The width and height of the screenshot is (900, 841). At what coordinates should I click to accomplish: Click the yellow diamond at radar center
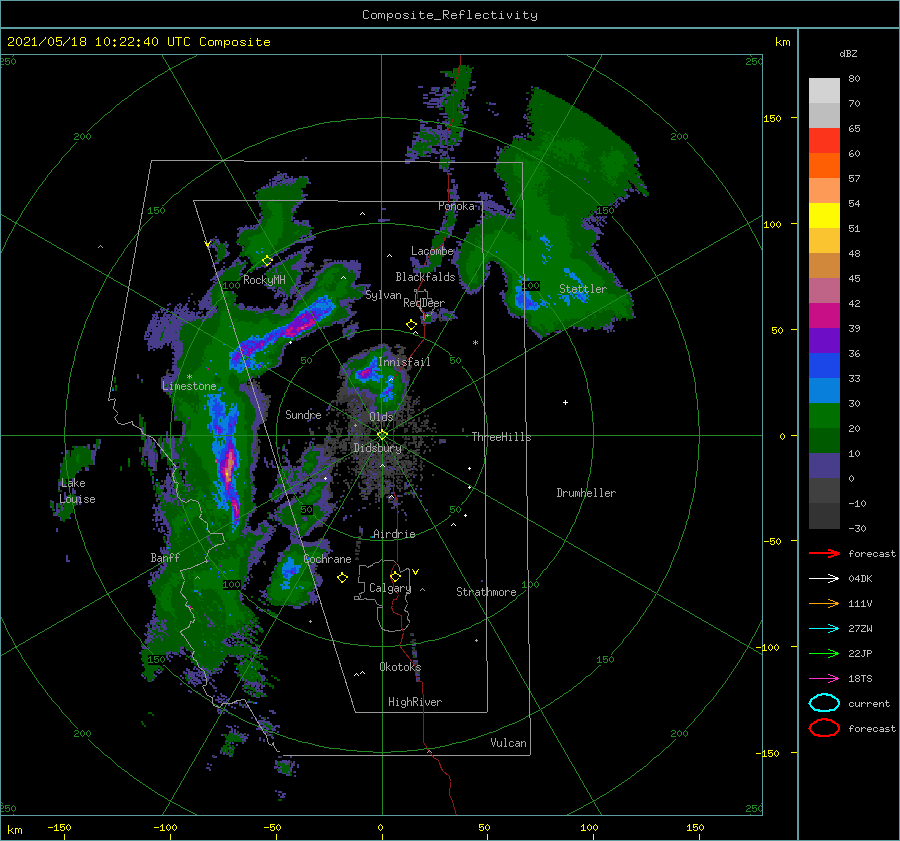point(382,435)
